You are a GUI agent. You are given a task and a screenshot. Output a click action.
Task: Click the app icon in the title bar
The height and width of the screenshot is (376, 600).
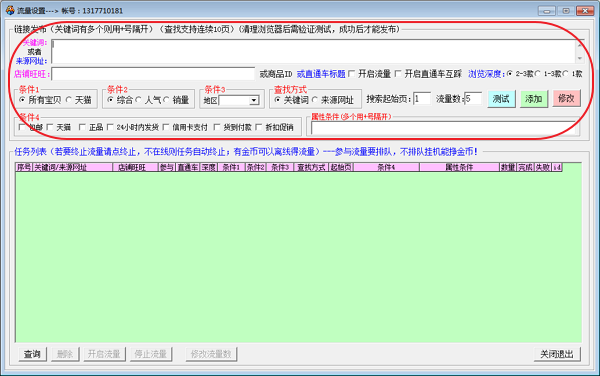click(10, 10)
